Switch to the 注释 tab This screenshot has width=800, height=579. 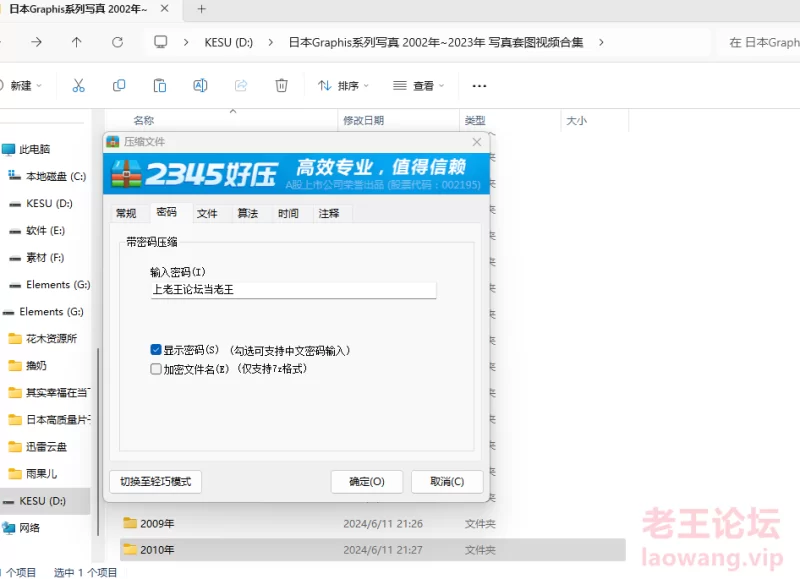click(x=329, y=213)
